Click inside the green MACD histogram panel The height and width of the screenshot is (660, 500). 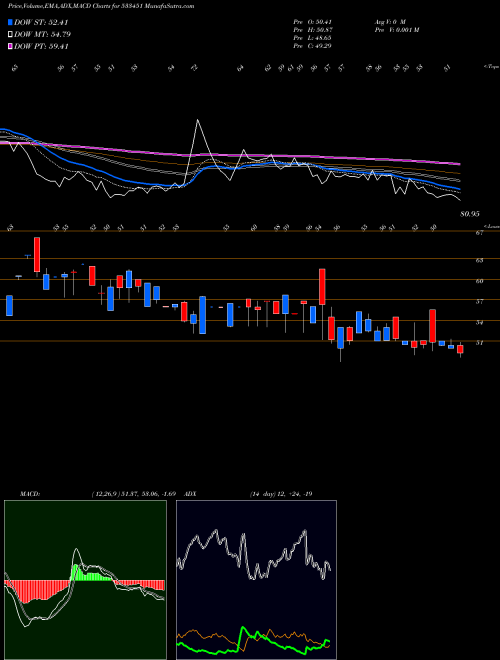click(x=85, y=580)
